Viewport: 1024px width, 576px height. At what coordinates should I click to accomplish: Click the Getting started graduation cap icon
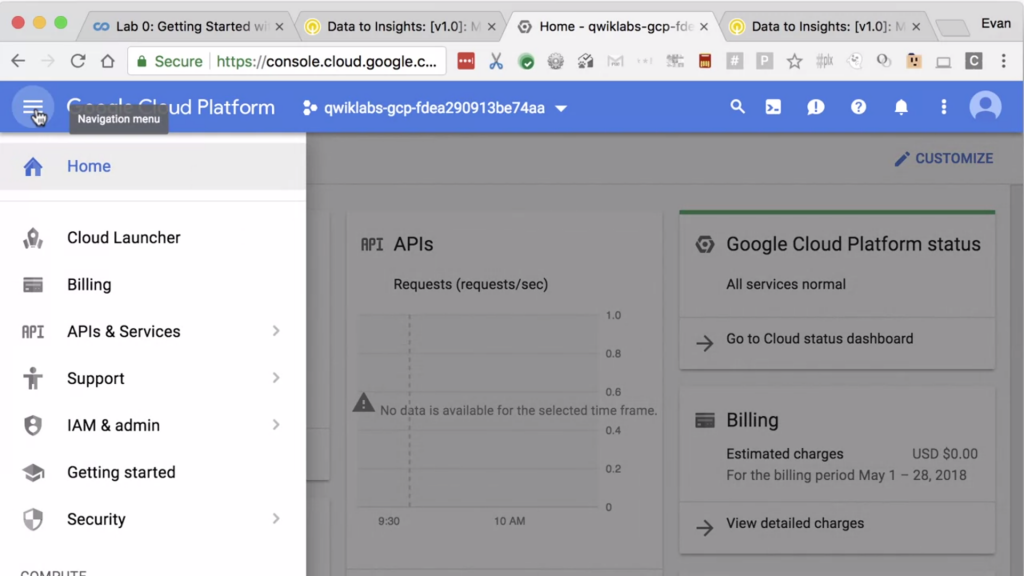click(33, 472)
